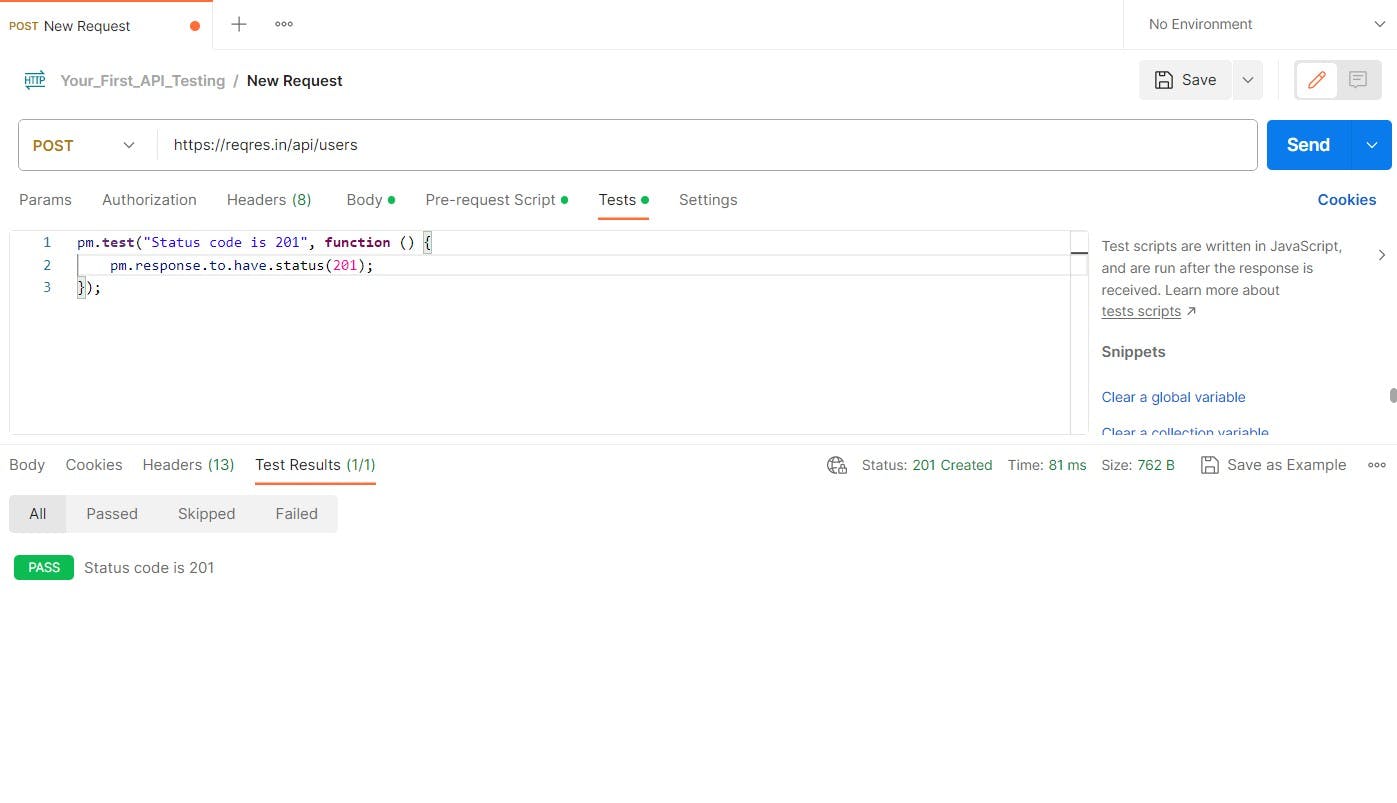Viewport: 1397px width, 803px height.
Task: Click the New Request breadcrumb name
Action: [294, 81]
